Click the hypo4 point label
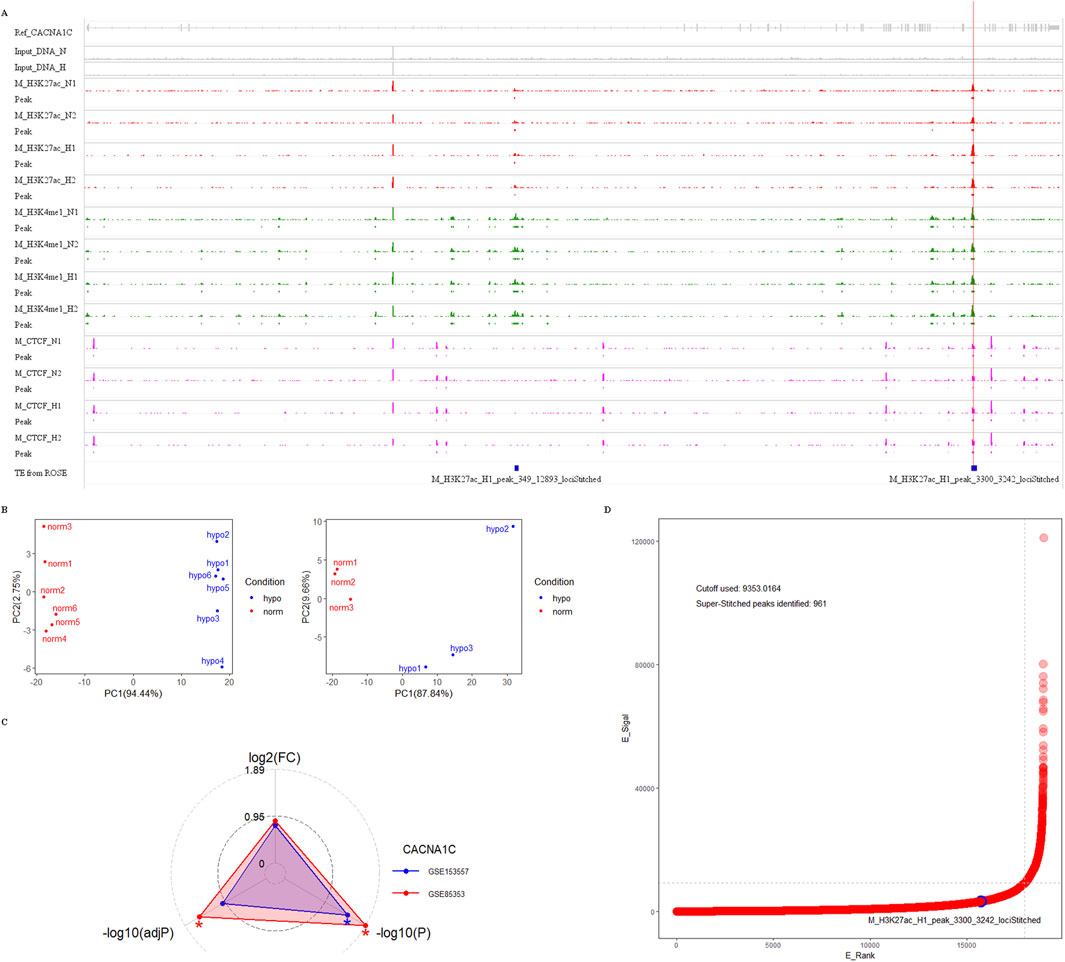The image size is (1065, 962). [213, 660]
